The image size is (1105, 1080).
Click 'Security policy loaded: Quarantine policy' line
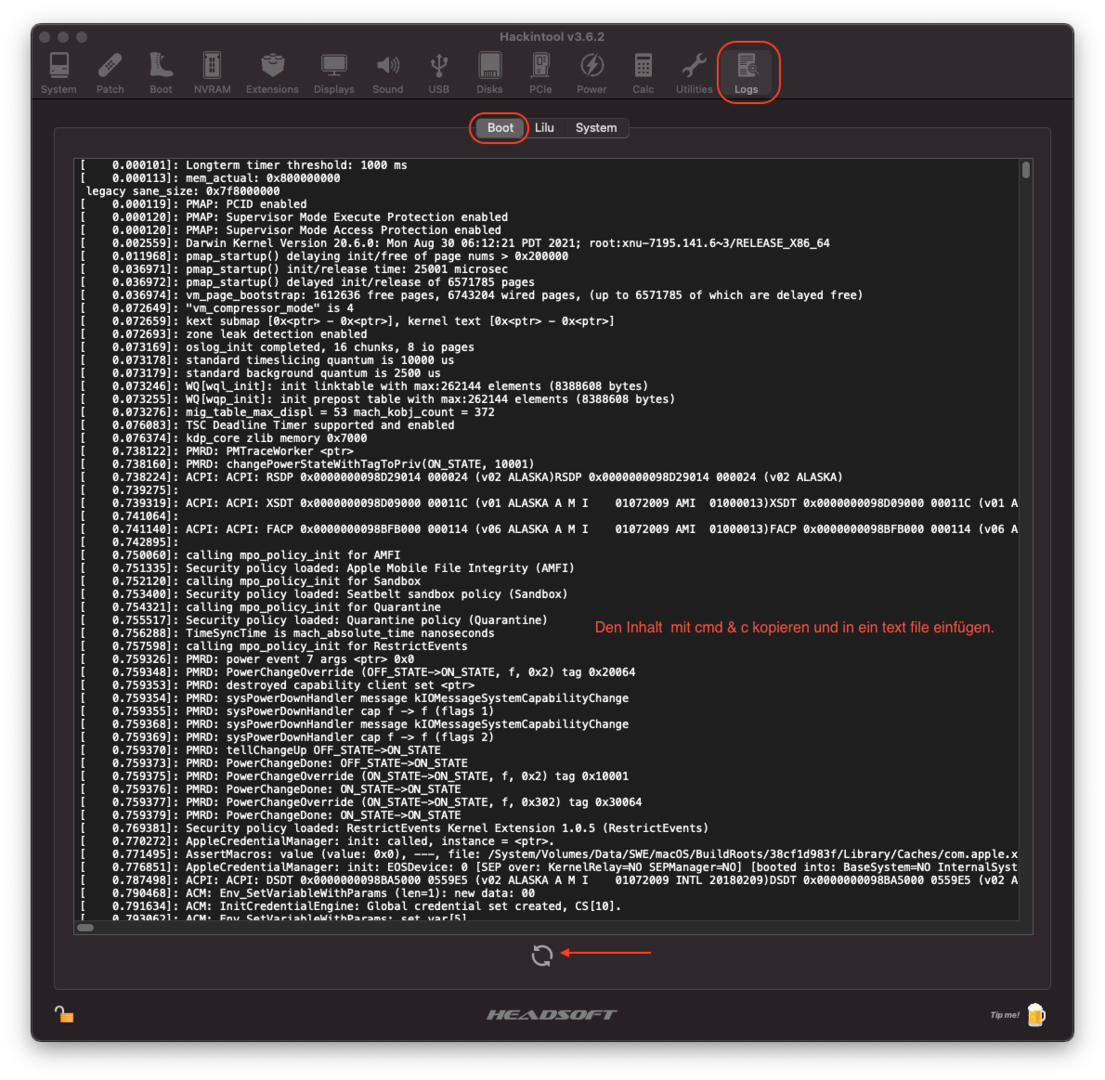[314, 621]
